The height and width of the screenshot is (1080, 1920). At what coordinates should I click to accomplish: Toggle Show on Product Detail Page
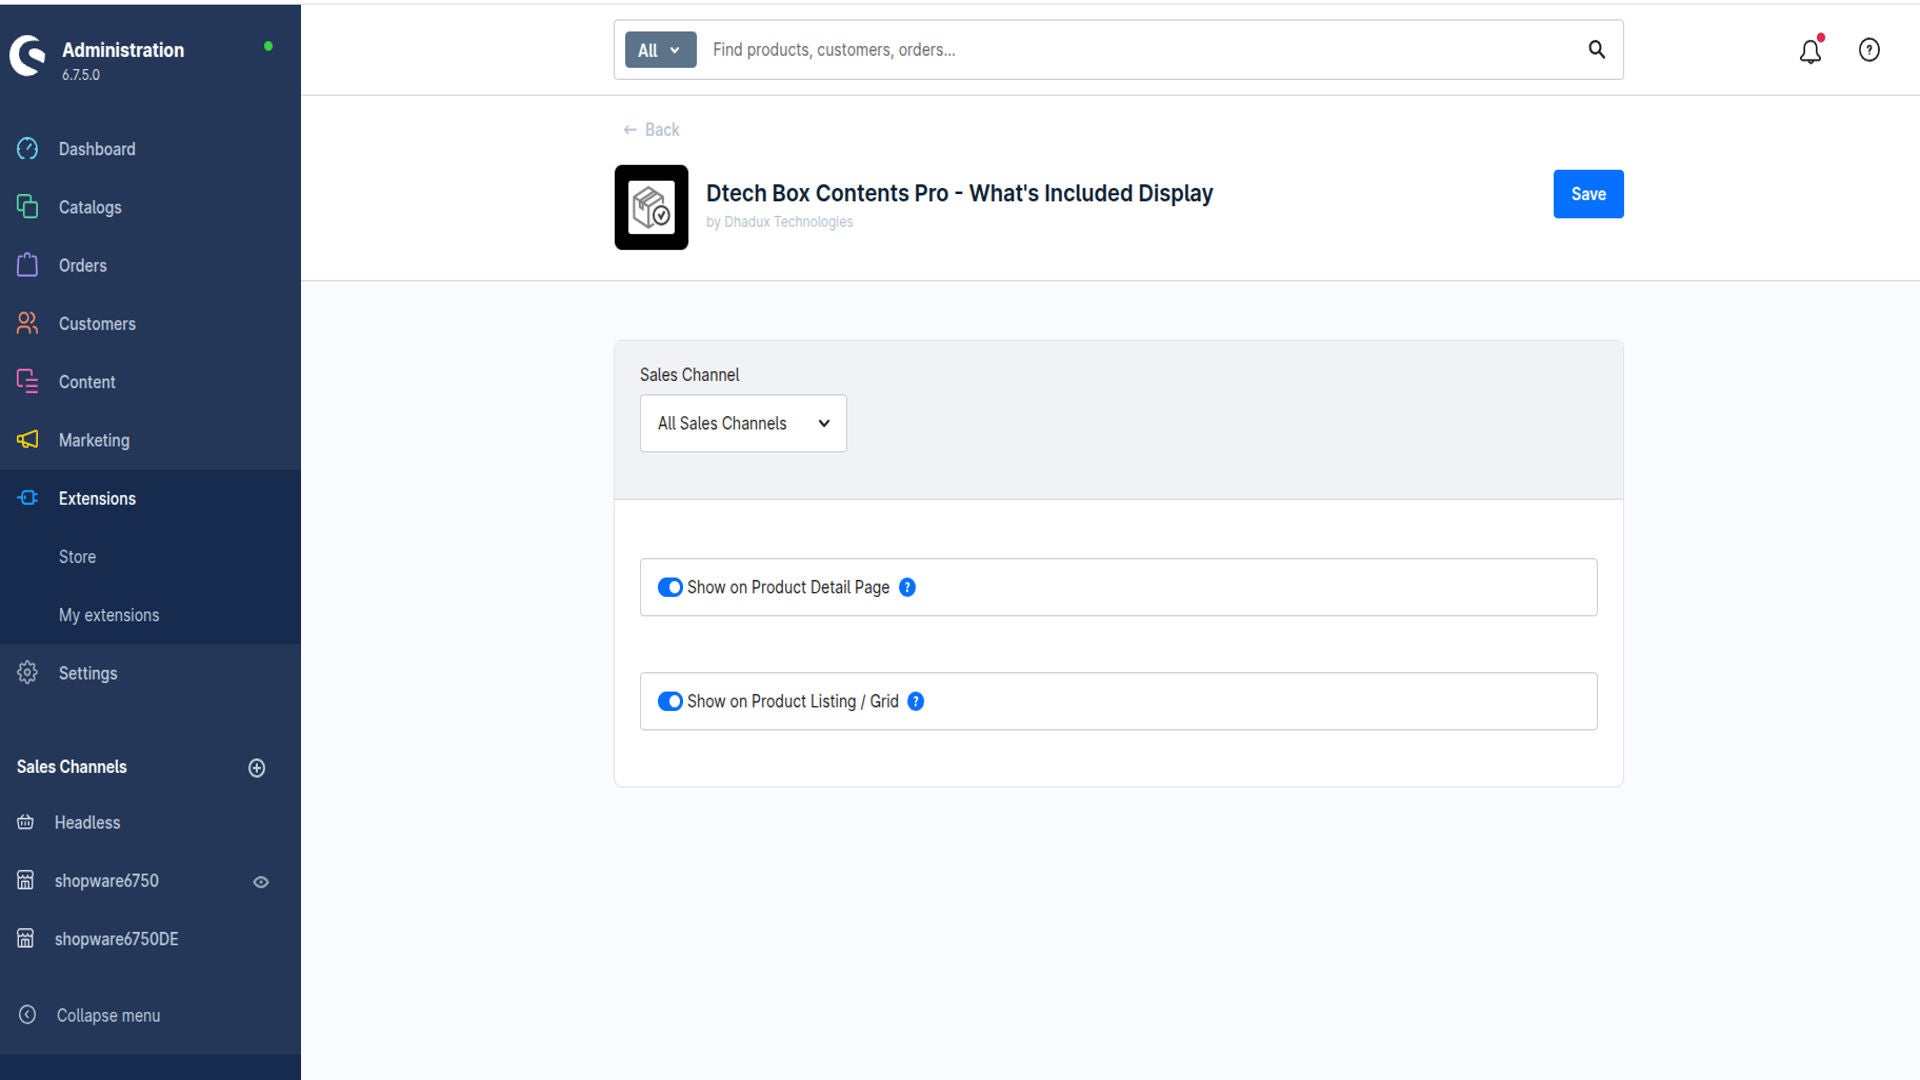click(670, 588)
